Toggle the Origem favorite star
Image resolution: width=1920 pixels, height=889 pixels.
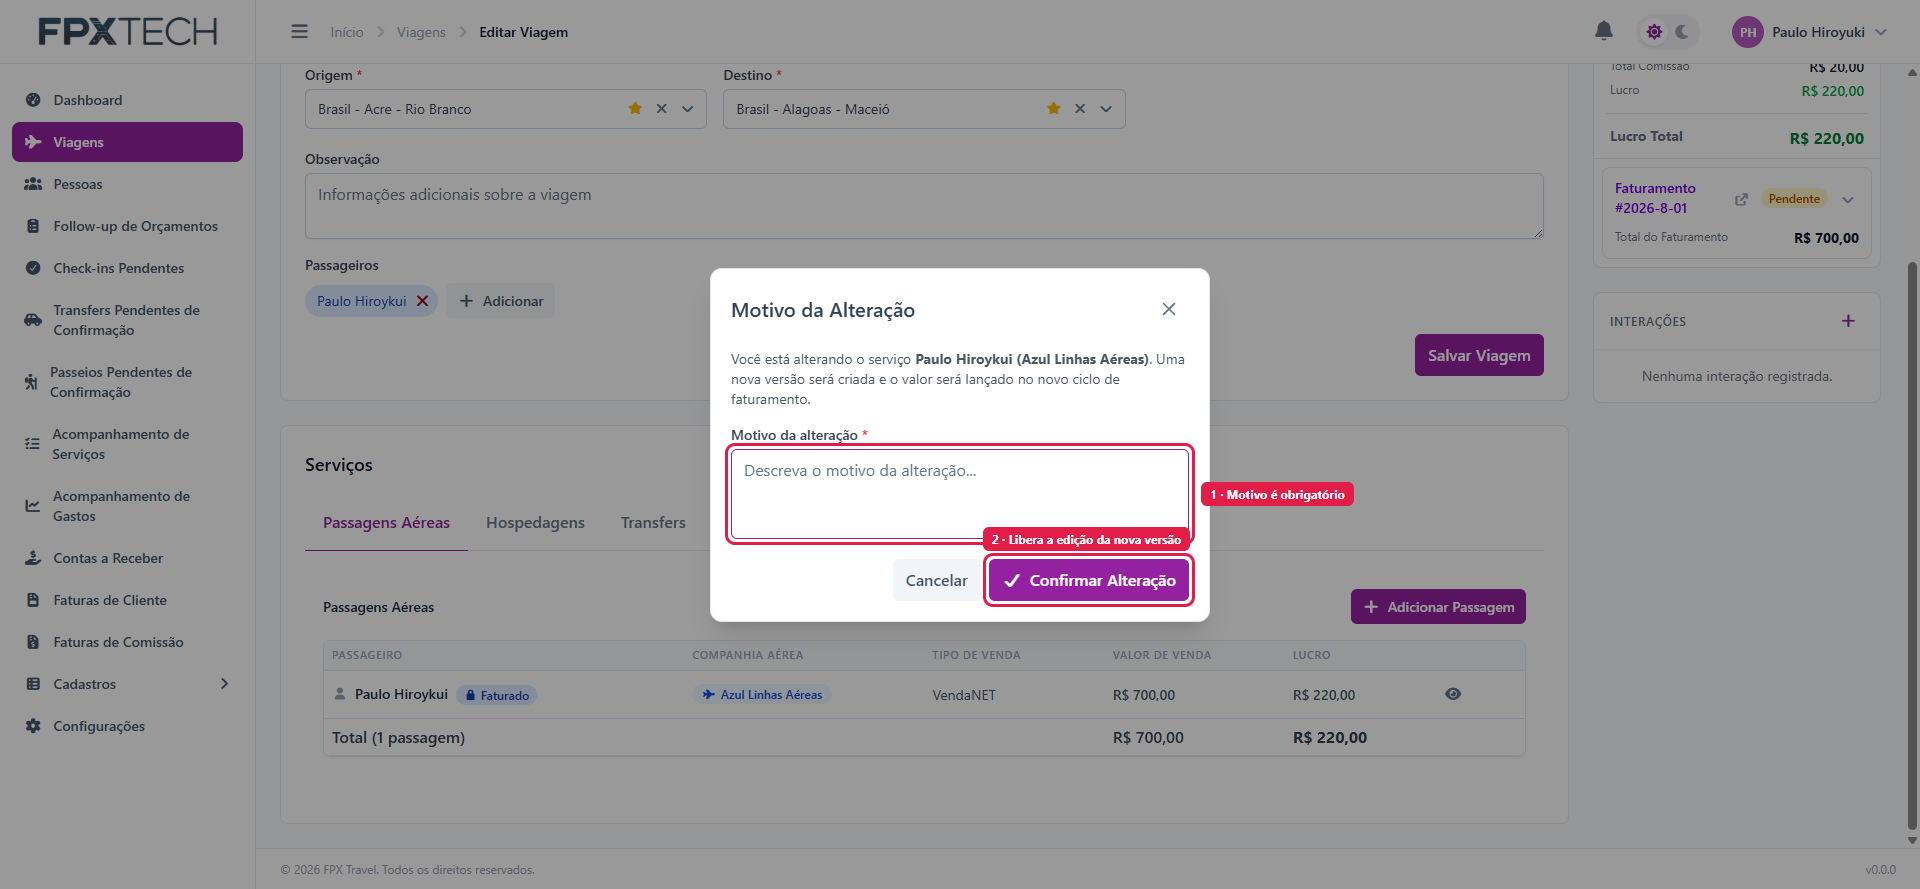[x=635, y=108]
